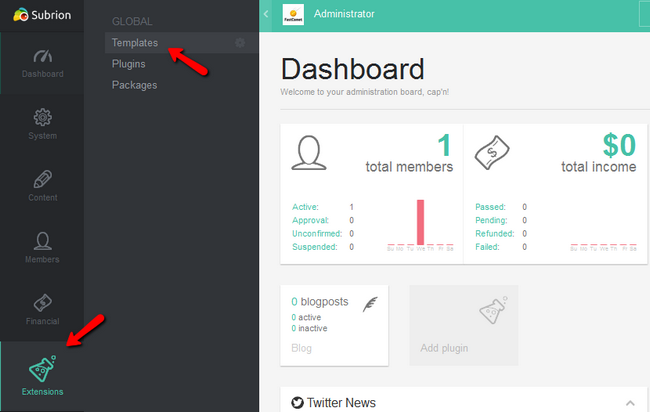Screen dimensions: 650x412
Task: Open the Blog link in blogposts widget
Action: (x=301, y=348)
